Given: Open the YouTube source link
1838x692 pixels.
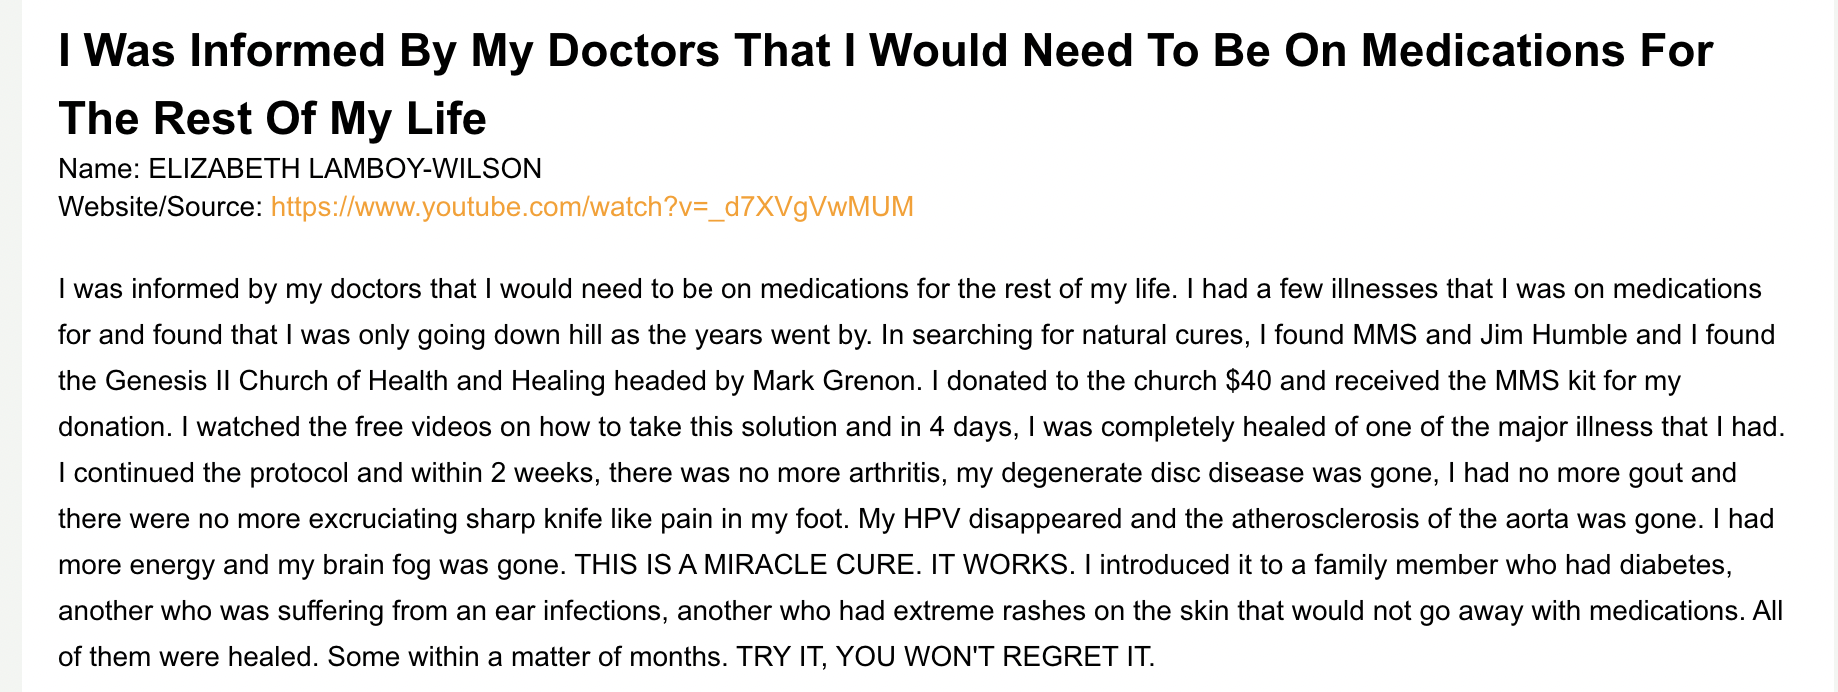Looking at the screenshot, I should pyautogui.click(x=592, y=207).
